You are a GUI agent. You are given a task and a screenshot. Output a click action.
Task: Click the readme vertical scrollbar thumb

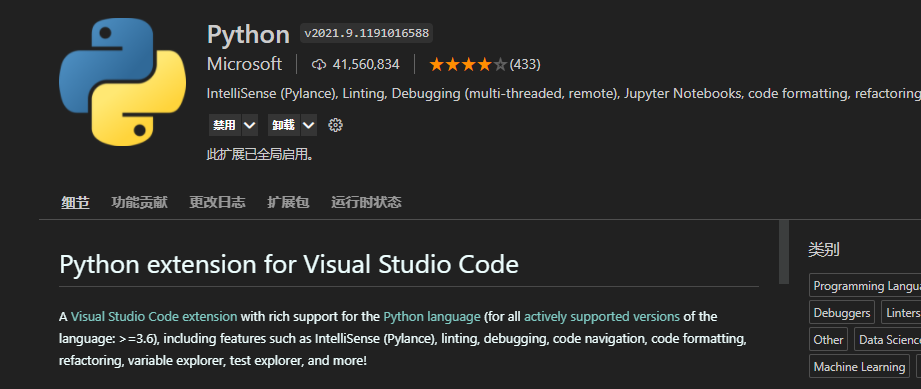pos(784,252)
